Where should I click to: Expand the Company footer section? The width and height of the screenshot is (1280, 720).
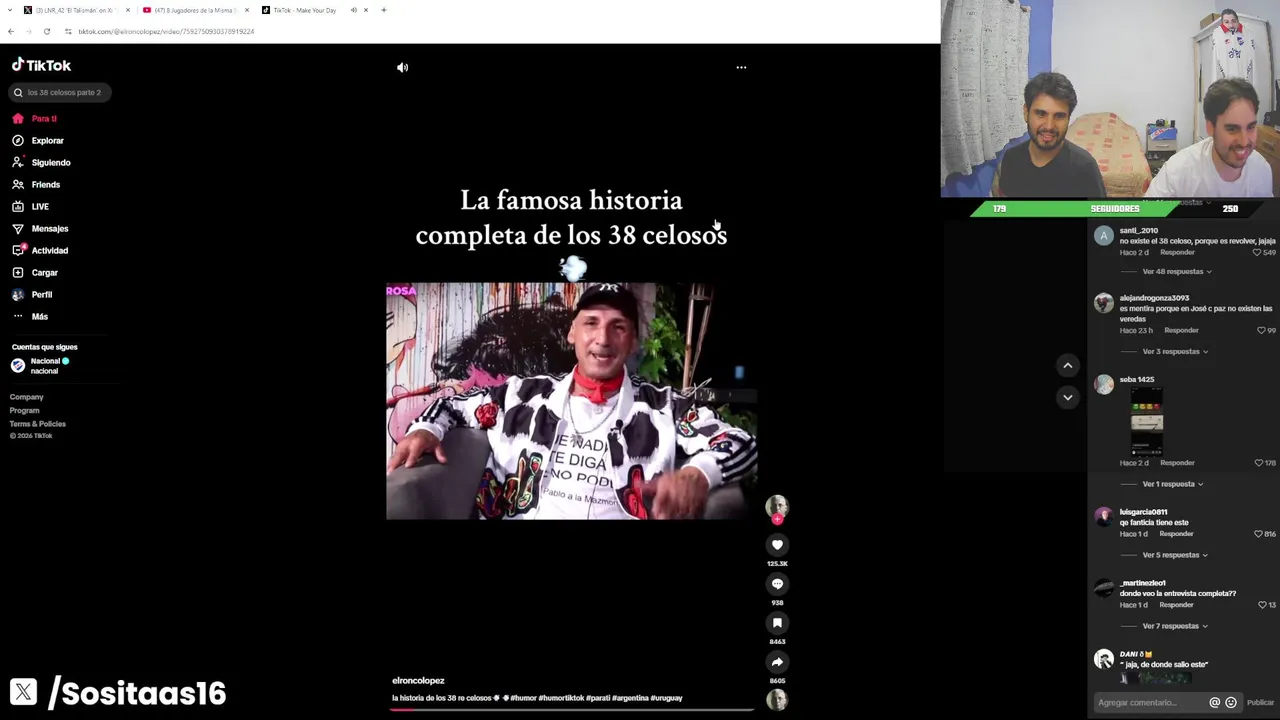pos(27,397)
